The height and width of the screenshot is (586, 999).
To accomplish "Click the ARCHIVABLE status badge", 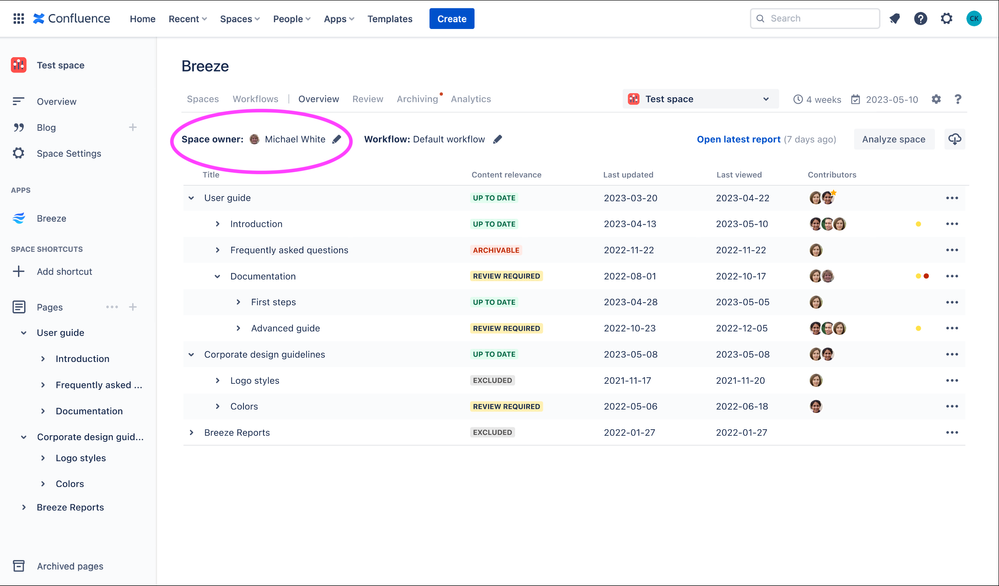I will pyautogui.click(x=496, y=250).
